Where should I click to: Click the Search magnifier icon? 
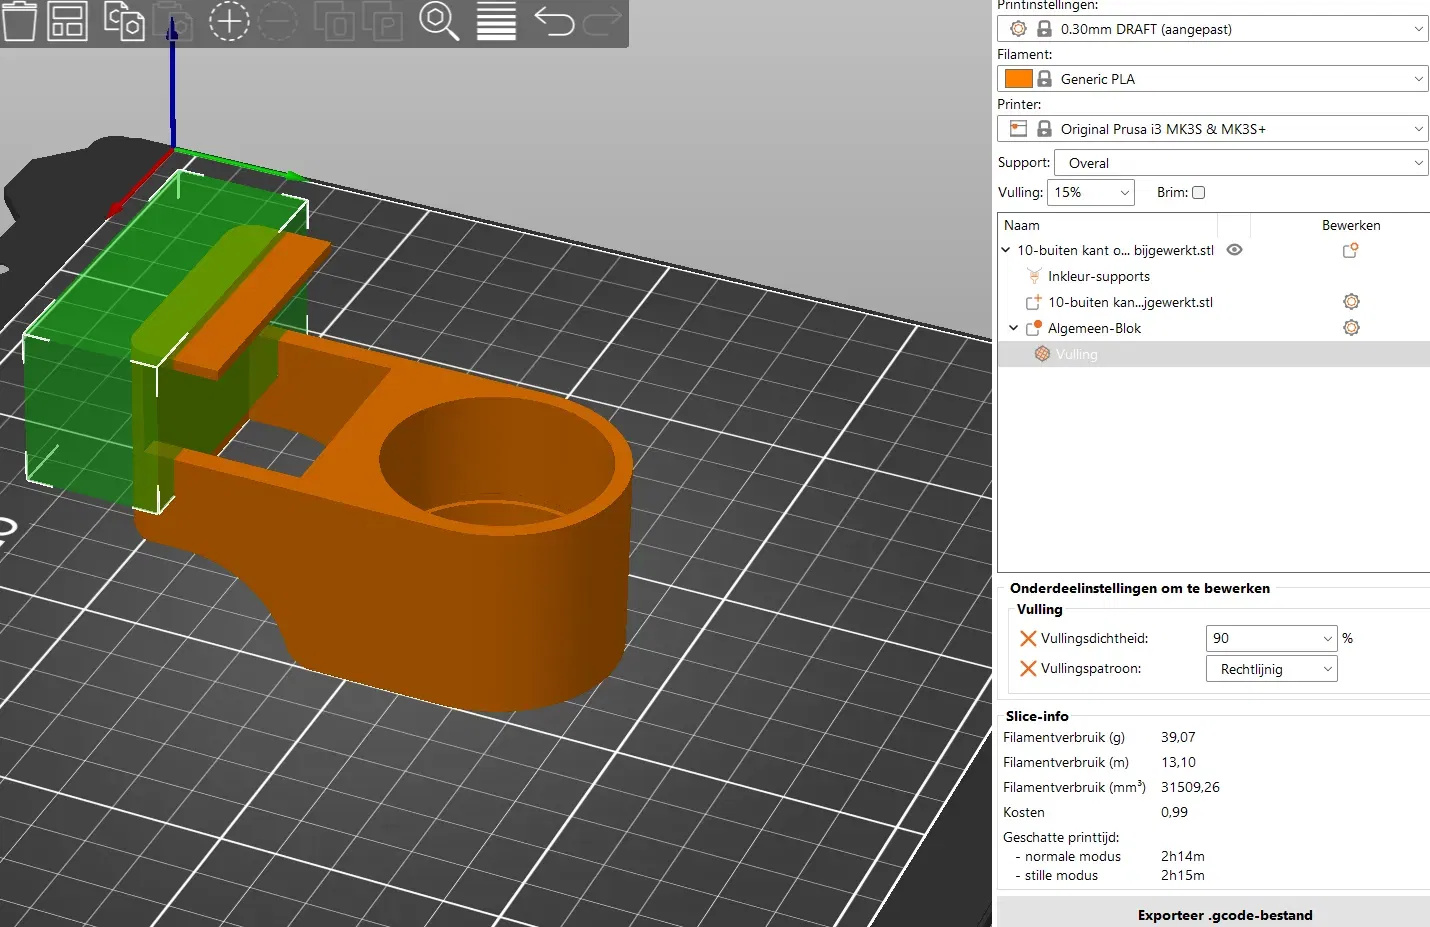438,21
